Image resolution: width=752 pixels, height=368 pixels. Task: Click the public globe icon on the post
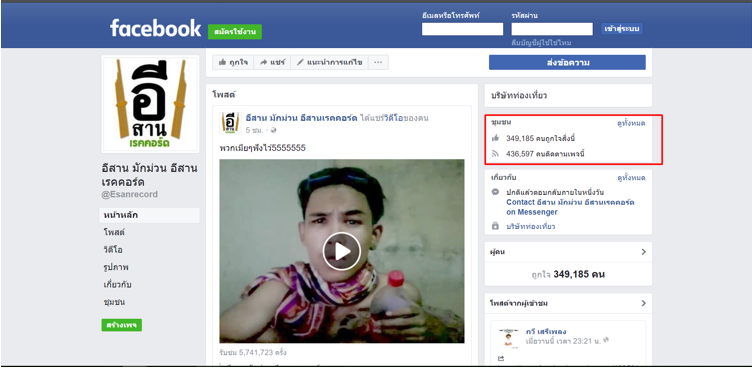coord(273,130)
